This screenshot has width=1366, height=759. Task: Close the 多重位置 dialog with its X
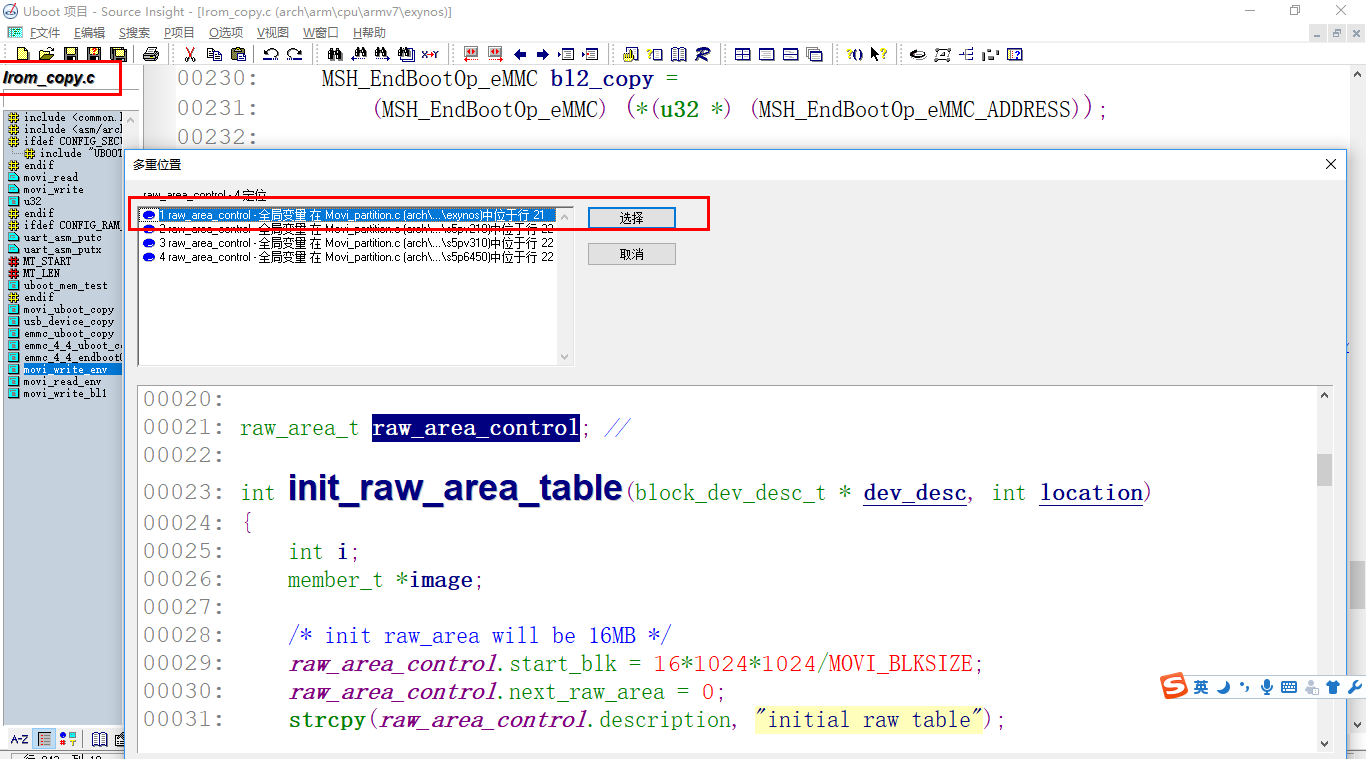[x=1331, y=164]
